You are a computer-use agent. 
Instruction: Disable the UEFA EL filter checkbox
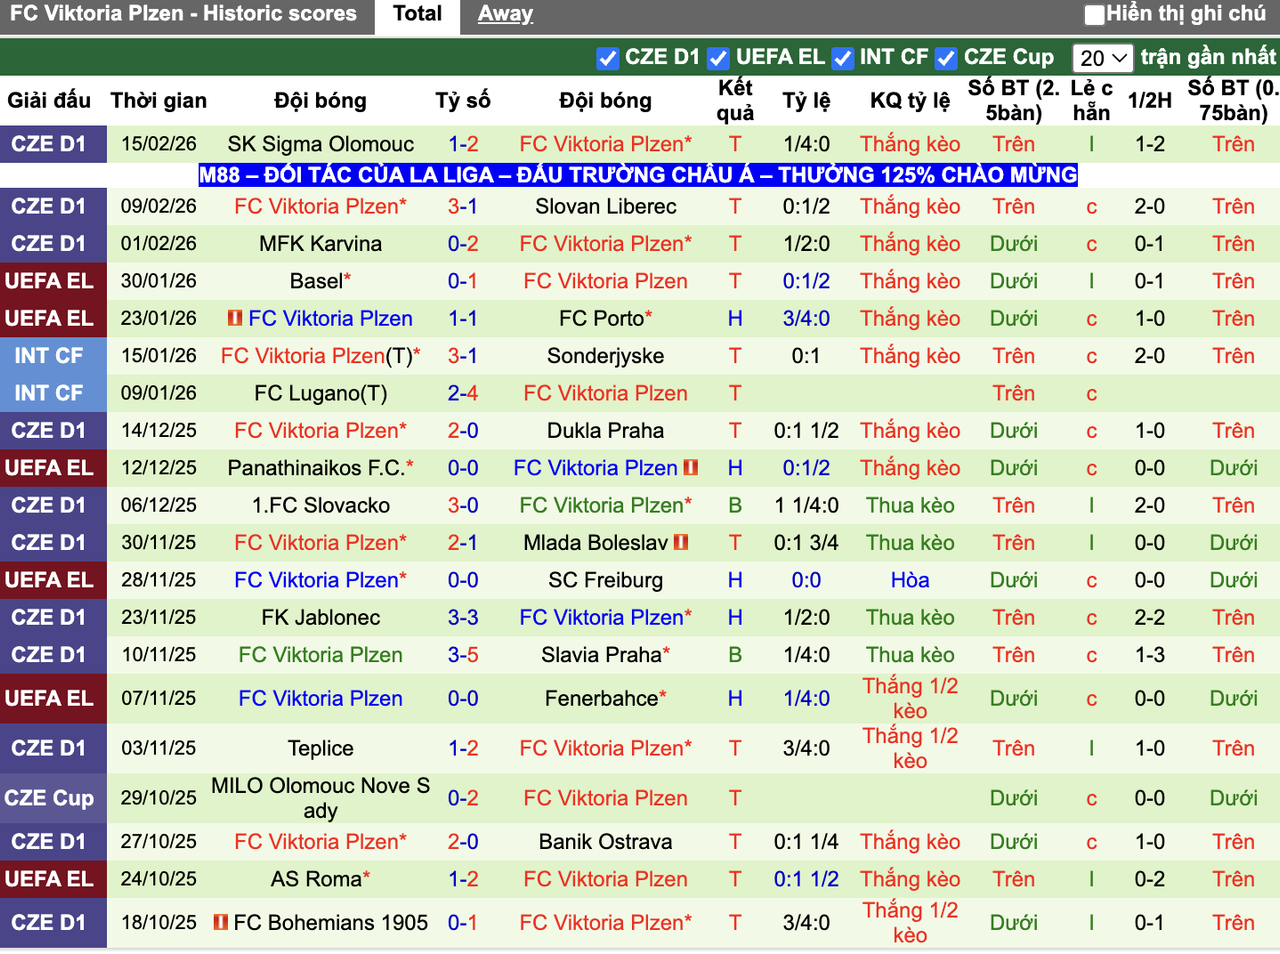pyautogui.click(x=718, y=58)
